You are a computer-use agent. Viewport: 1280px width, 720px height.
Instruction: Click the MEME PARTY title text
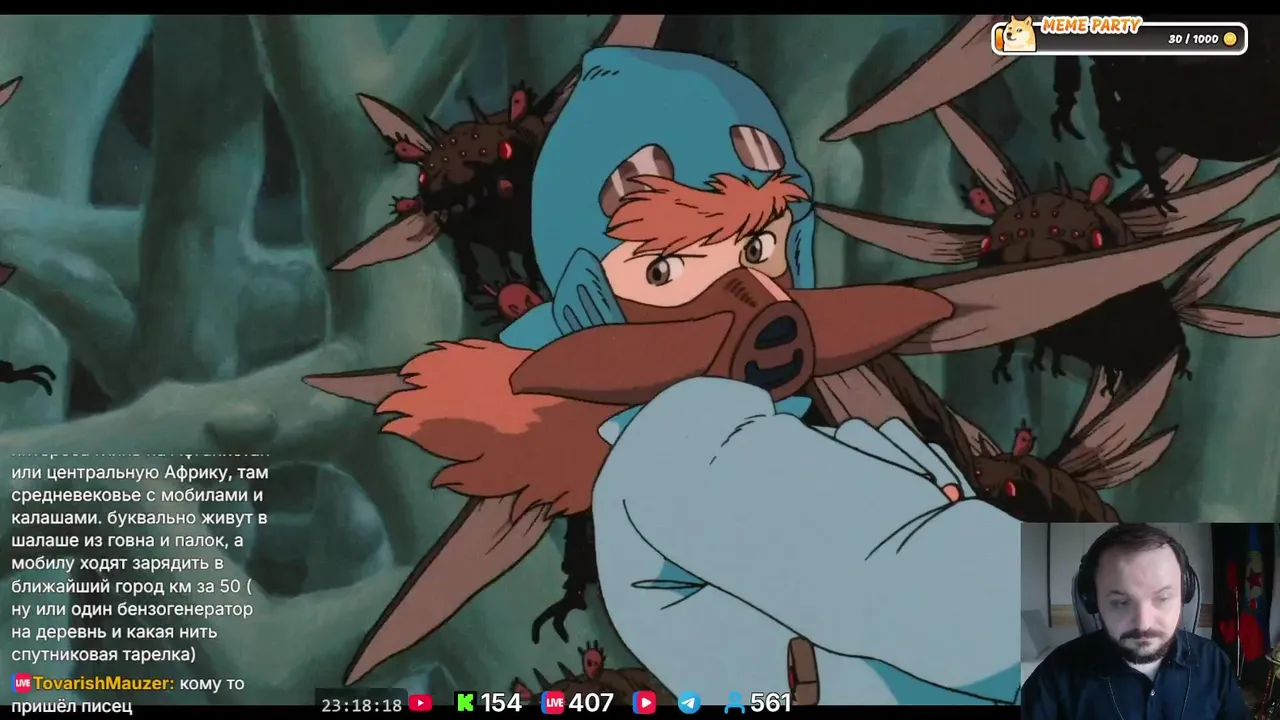click(1091, 26)
